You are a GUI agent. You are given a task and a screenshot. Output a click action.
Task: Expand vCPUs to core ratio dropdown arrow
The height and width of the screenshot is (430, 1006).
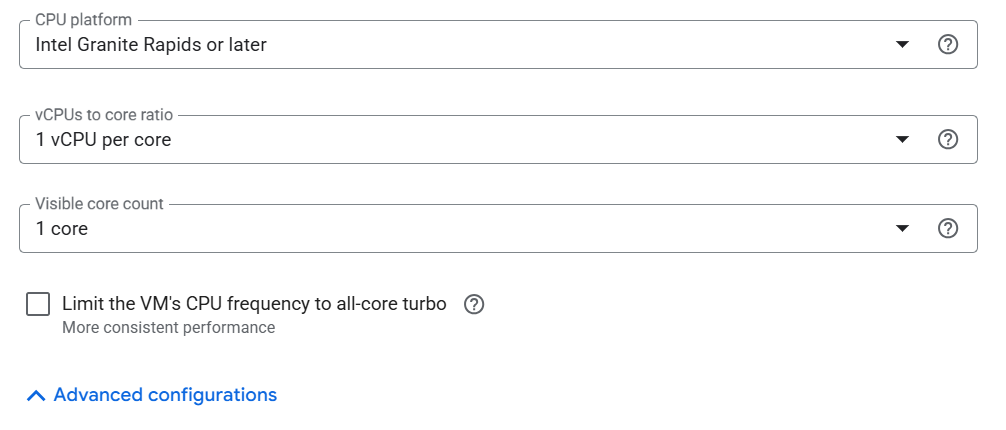pyautogui.click(x=902, y=140)
